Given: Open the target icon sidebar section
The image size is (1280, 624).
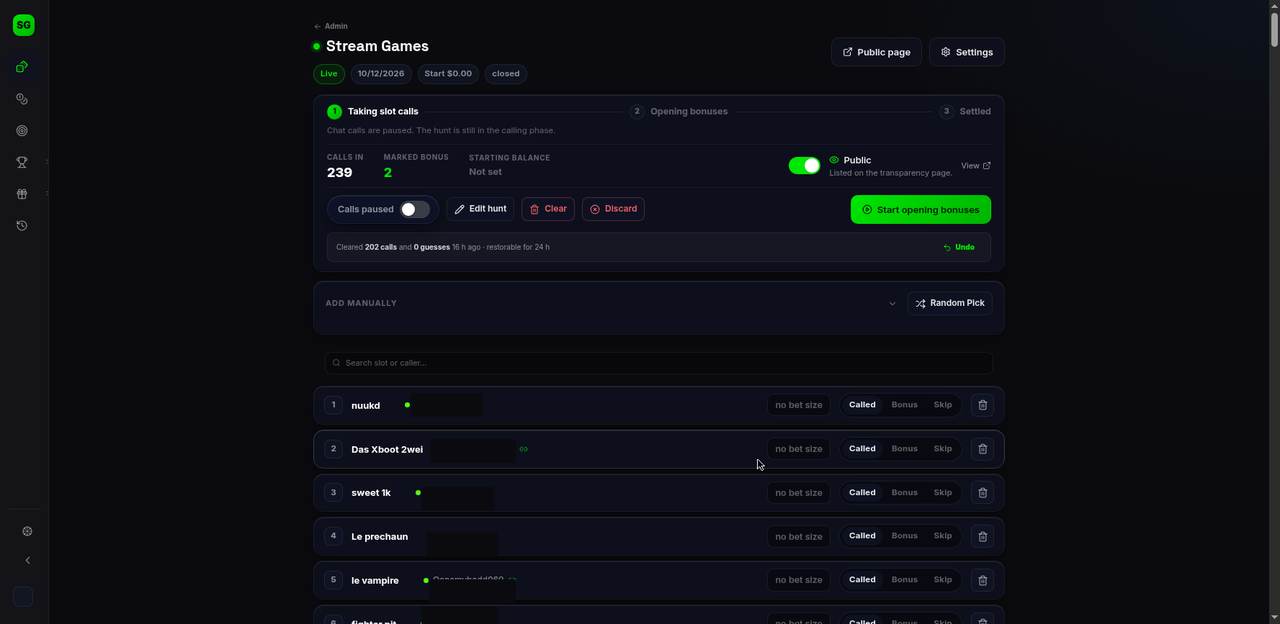Looking at the screenshot, I should coord(22,131).
